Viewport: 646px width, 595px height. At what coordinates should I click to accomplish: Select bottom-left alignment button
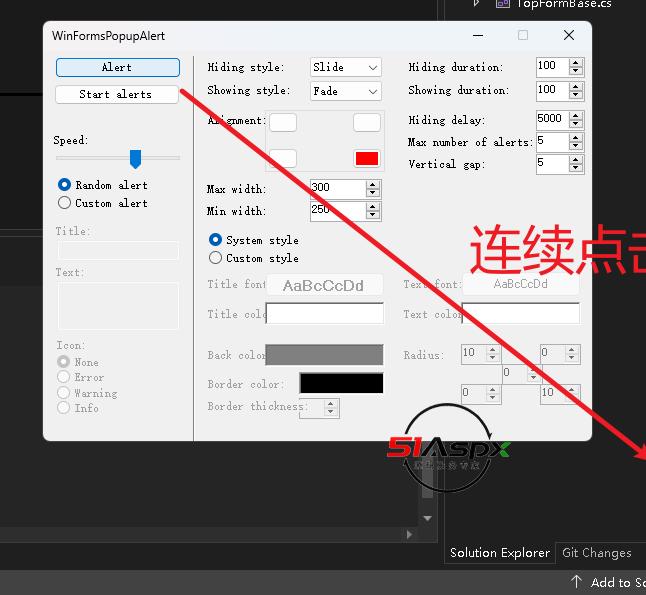[283, 158]
